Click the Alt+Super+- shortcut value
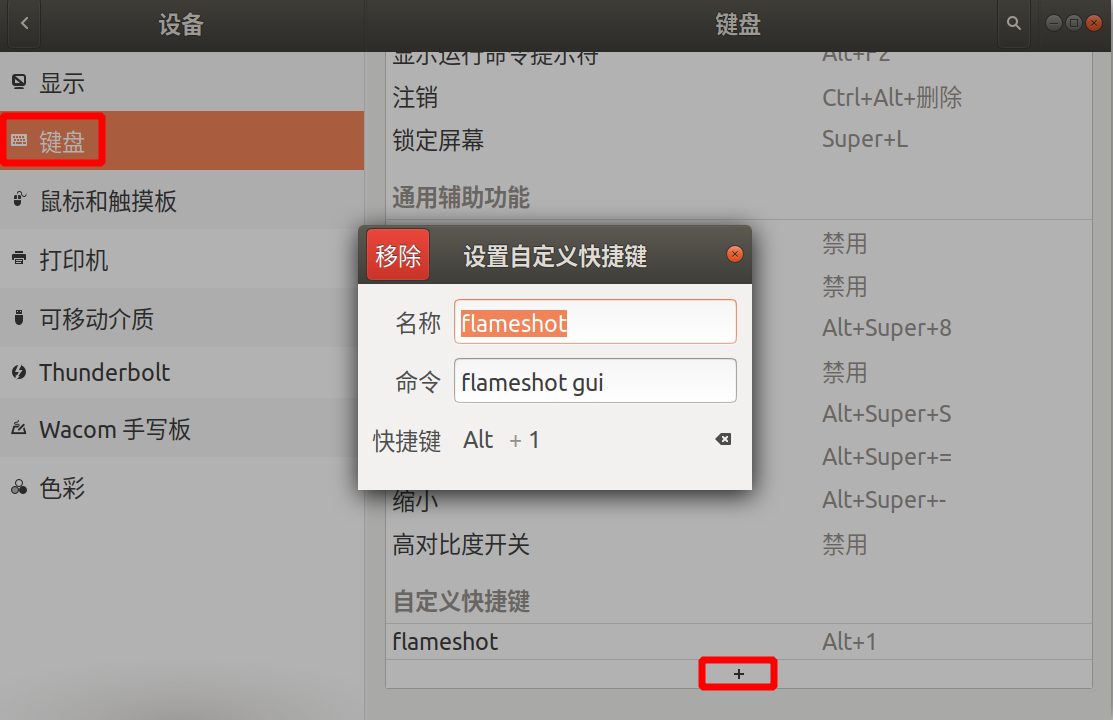Screen dimensions: 1113x720 (x=884, y=500)
